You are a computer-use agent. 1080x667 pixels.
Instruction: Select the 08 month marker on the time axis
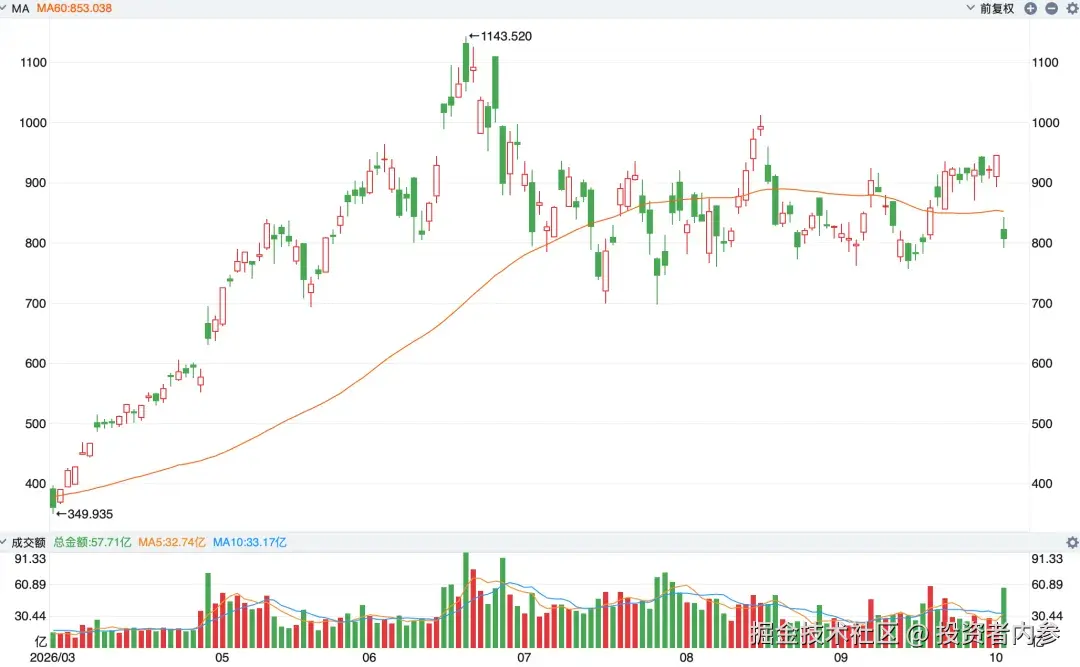[x=686, y=657]
